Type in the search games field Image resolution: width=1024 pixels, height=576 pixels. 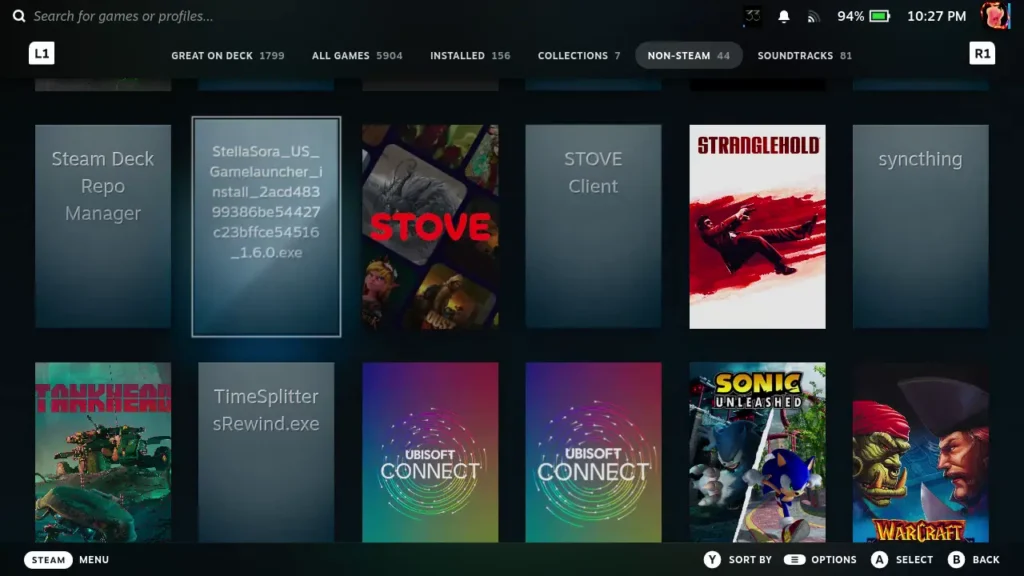tap(200, 16)
